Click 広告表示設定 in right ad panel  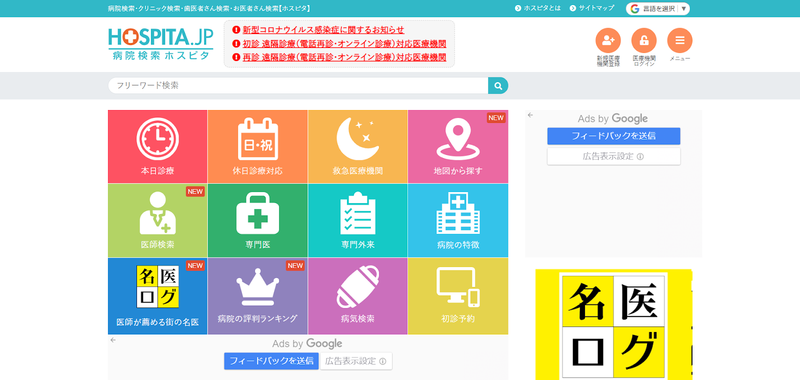[614, 157]
